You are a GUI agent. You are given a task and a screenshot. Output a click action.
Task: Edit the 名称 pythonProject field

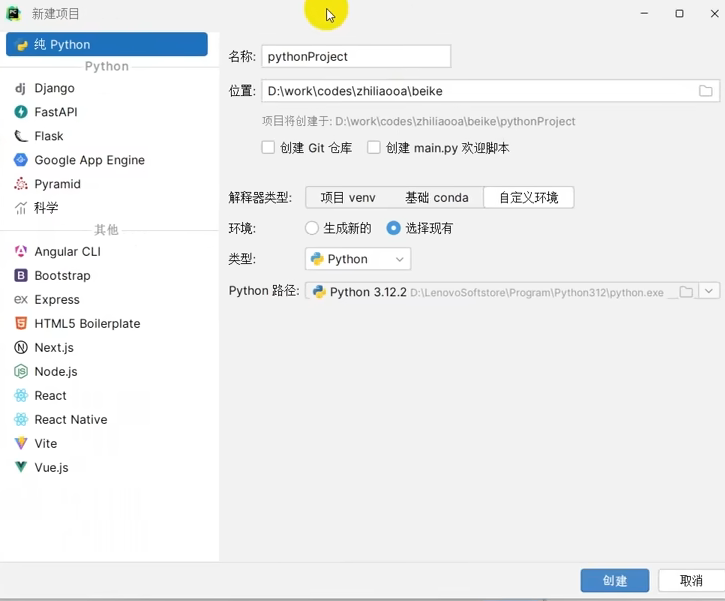tap(356, 56)
